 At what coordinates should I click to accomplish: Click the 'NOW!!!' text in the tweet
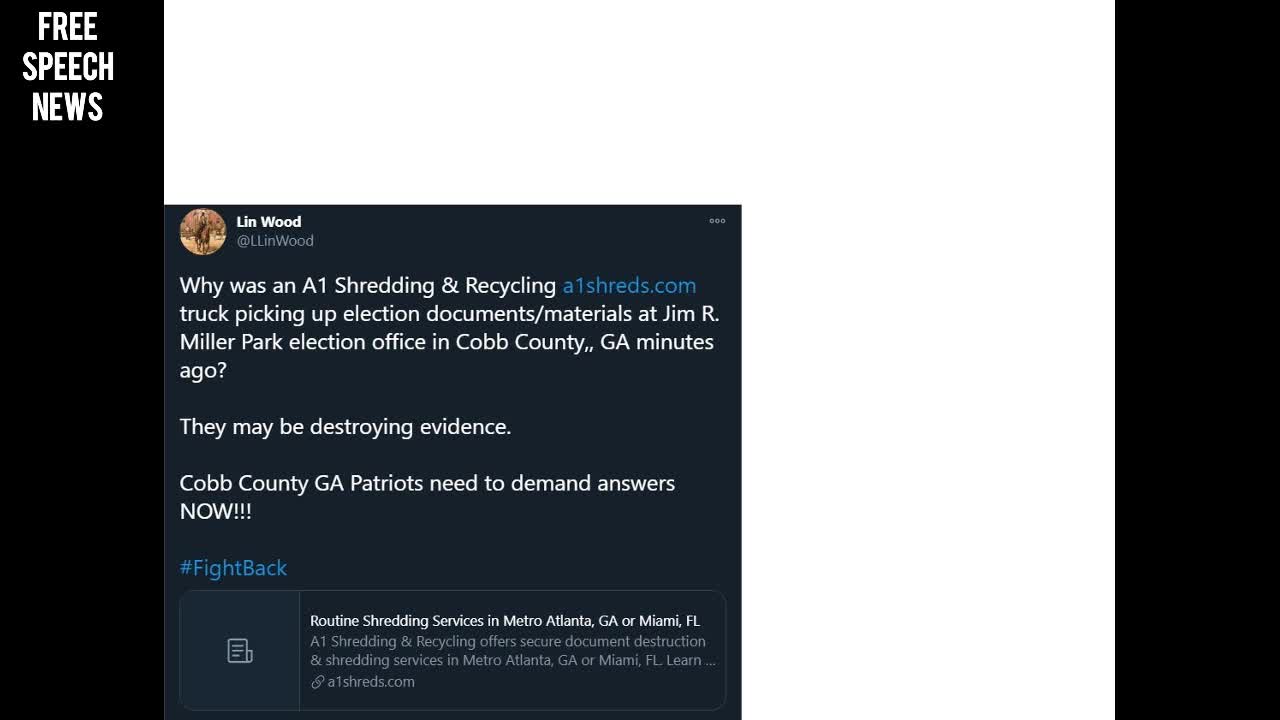click(215, 512)
